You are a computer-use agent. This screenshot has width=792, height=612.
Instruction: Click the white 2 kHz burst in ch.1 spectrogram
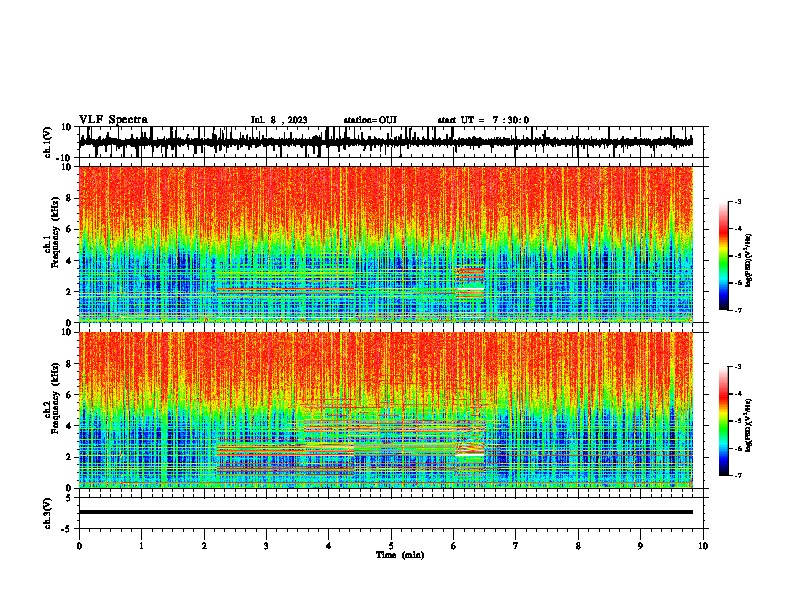[470, 289]
